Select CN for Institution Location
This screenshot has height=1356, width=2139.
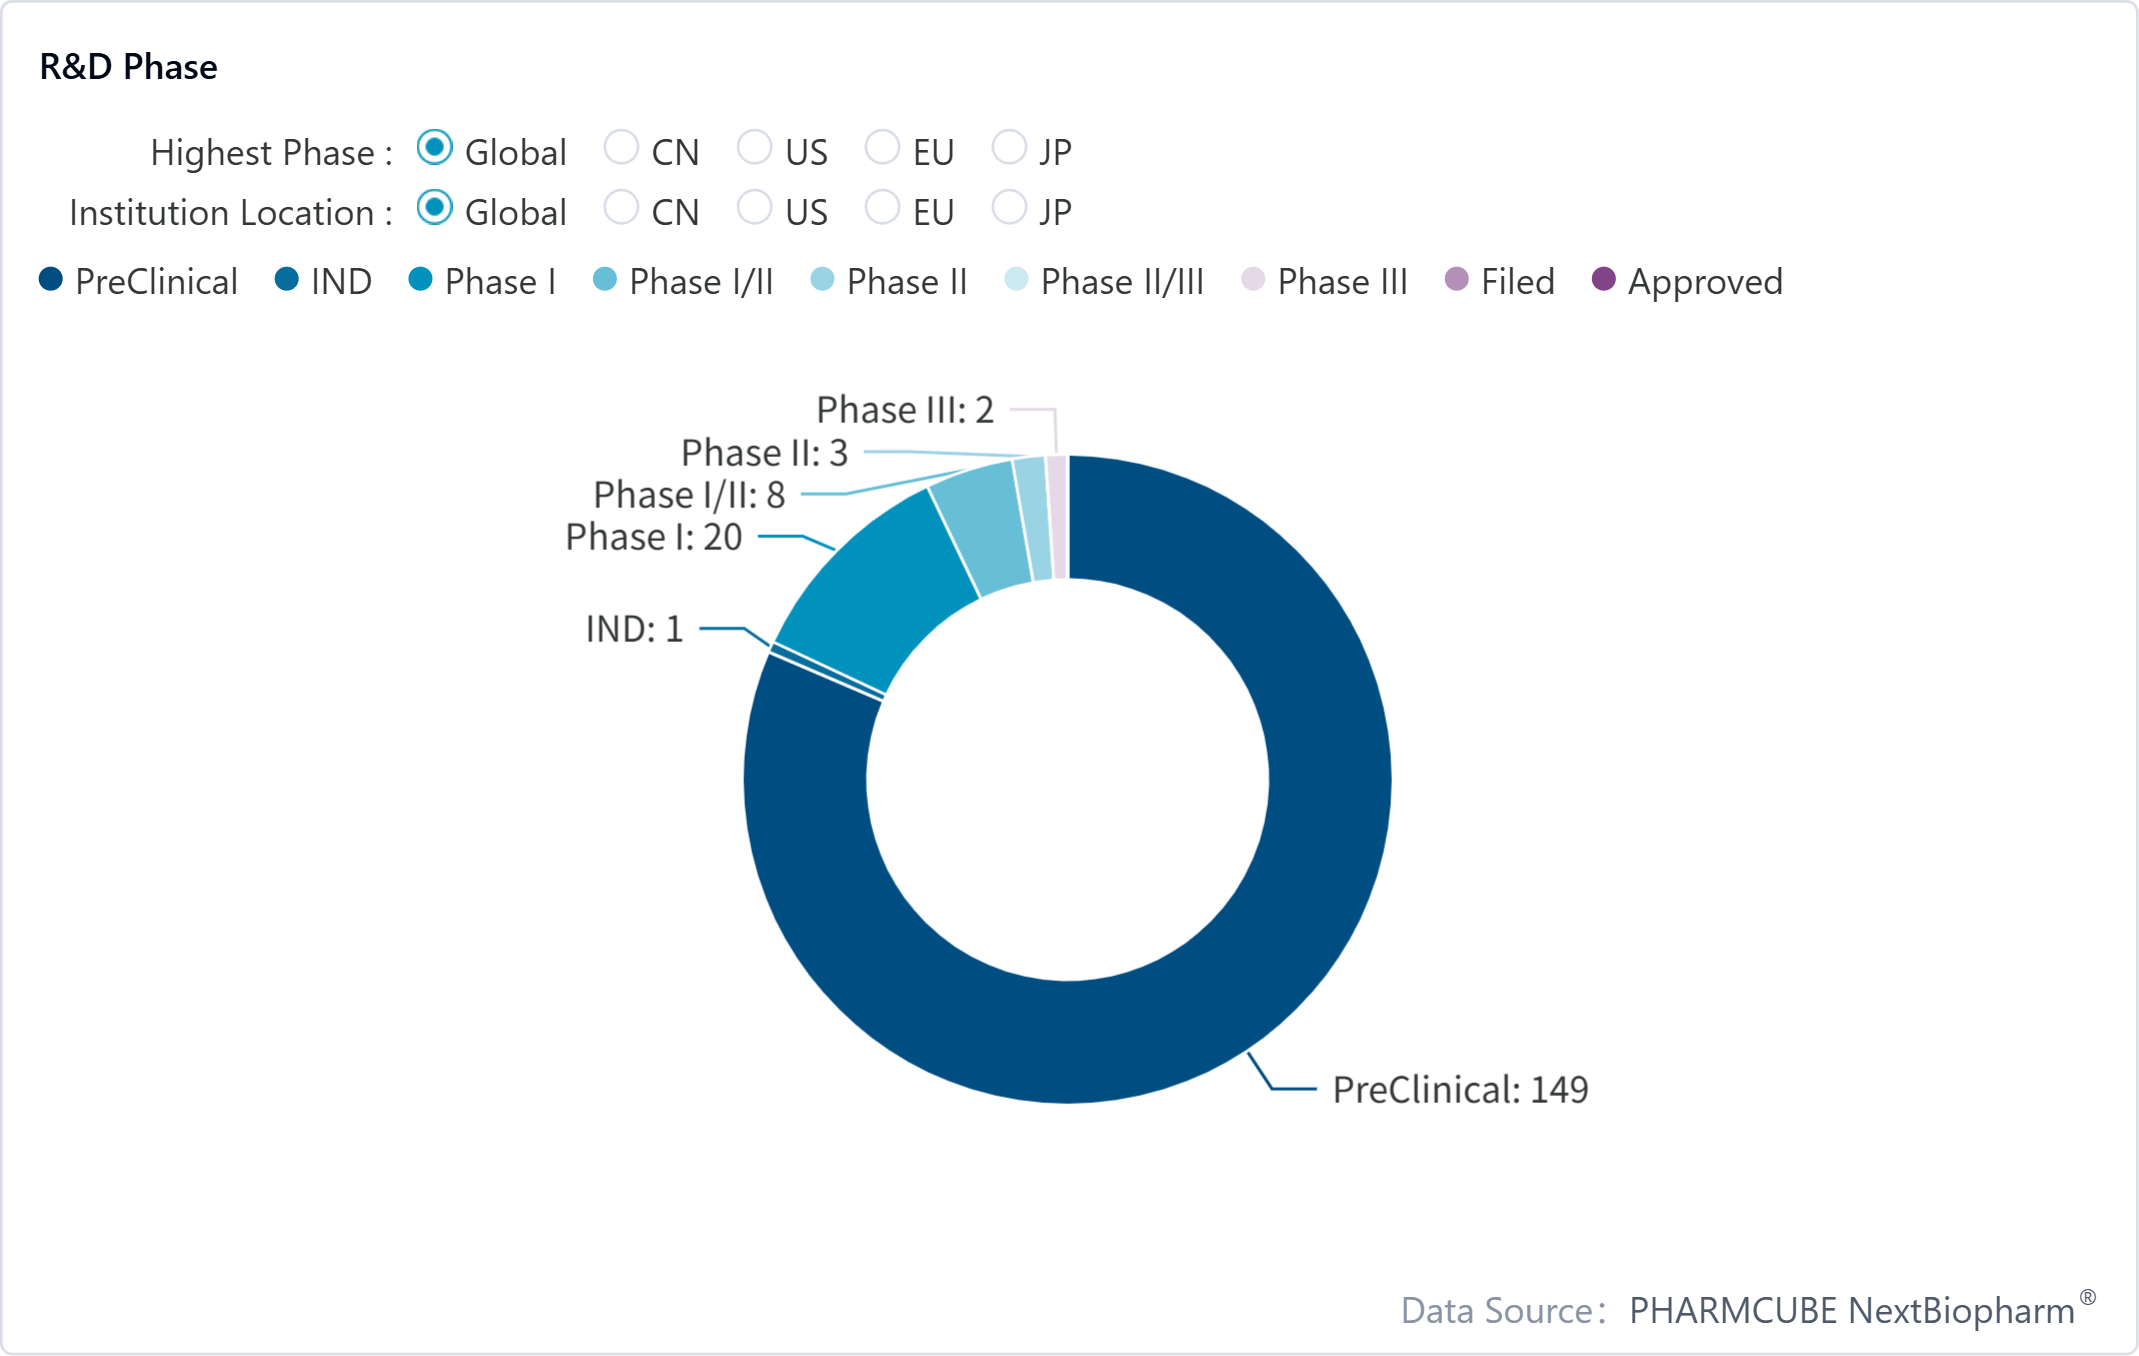[621, 208]
